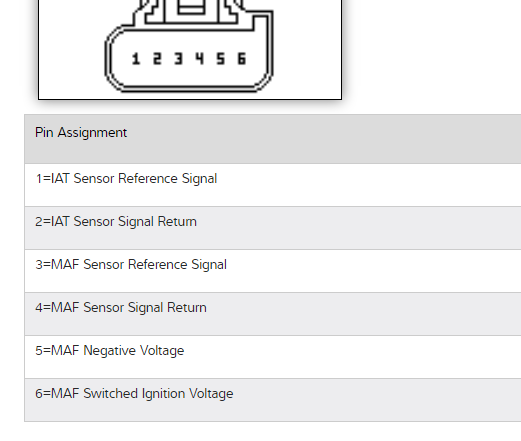Select the IAT Sensor Reference Signal row
This screenshot has width=521, height=441.
point(273,185)
